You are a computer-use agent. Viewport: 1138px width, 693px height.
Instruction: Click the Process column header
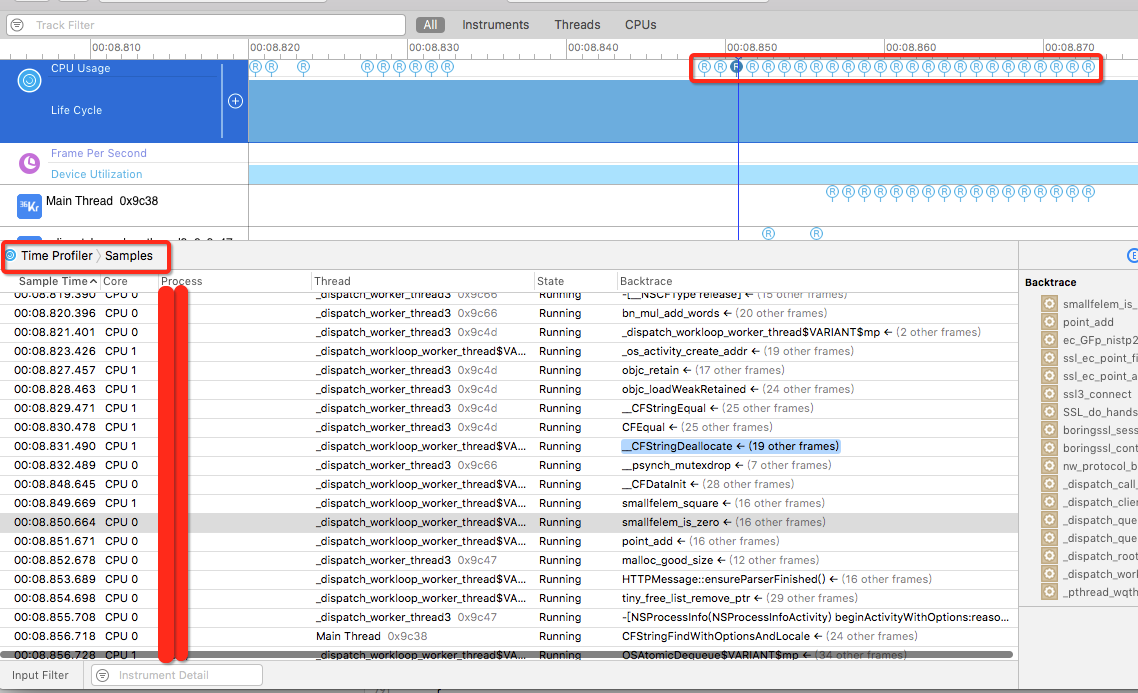click(181, 281)
